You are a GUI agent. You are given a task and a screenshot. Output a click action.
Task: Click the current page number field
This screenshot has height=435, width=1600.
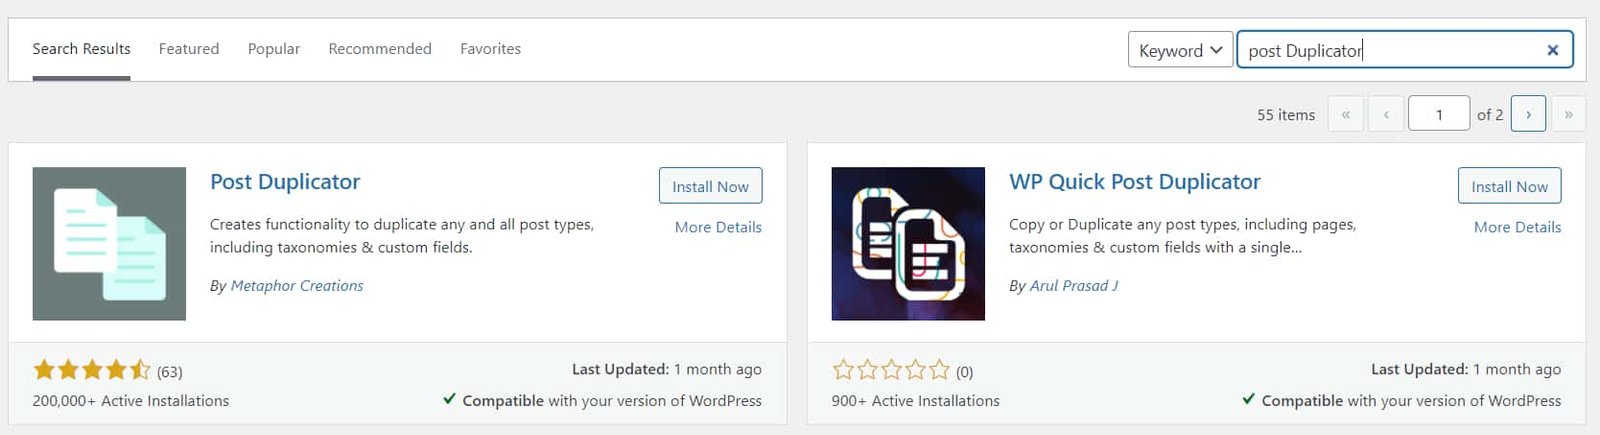click(1438, 114)
